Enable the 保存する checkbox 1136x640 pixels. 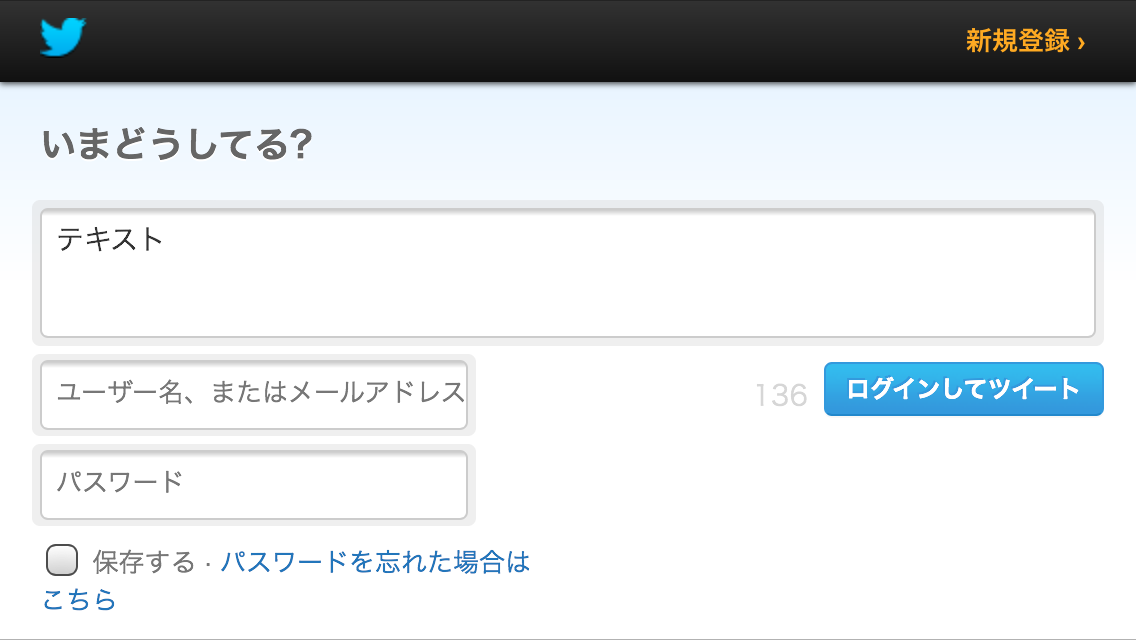62,560
